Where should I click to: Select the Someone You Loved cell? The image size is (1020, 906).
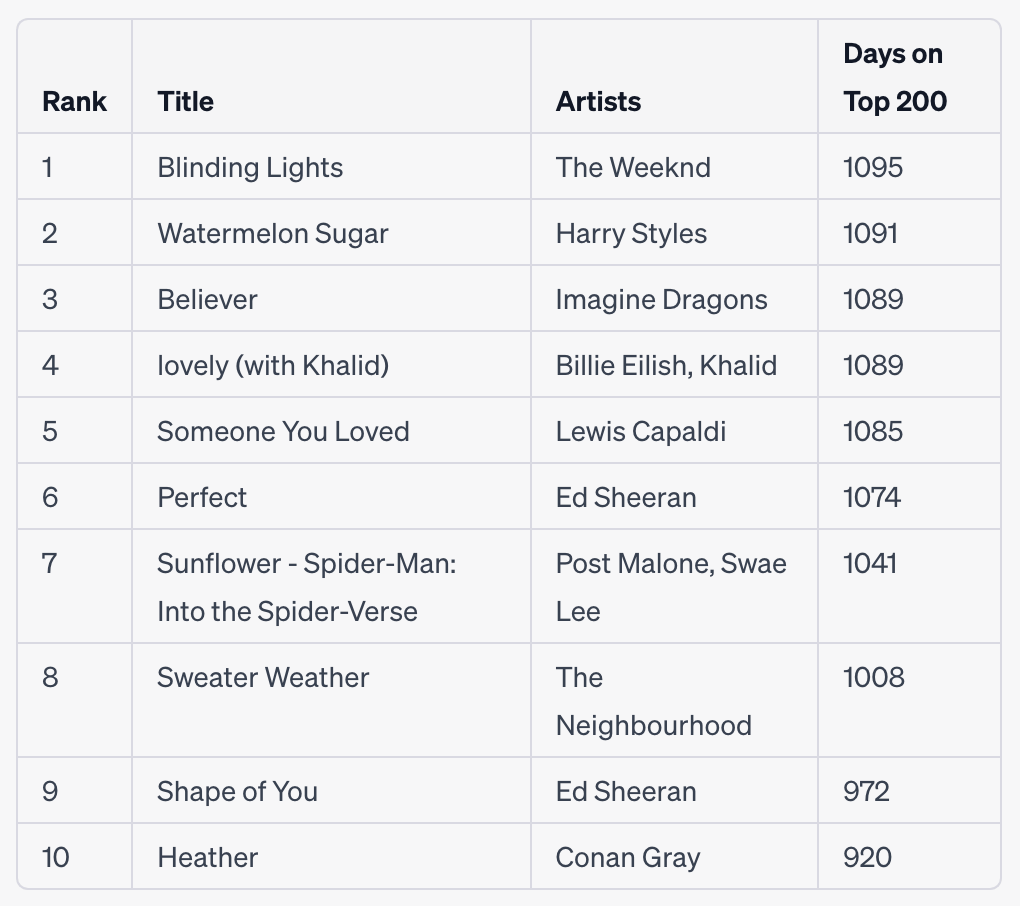coord(283,431)
